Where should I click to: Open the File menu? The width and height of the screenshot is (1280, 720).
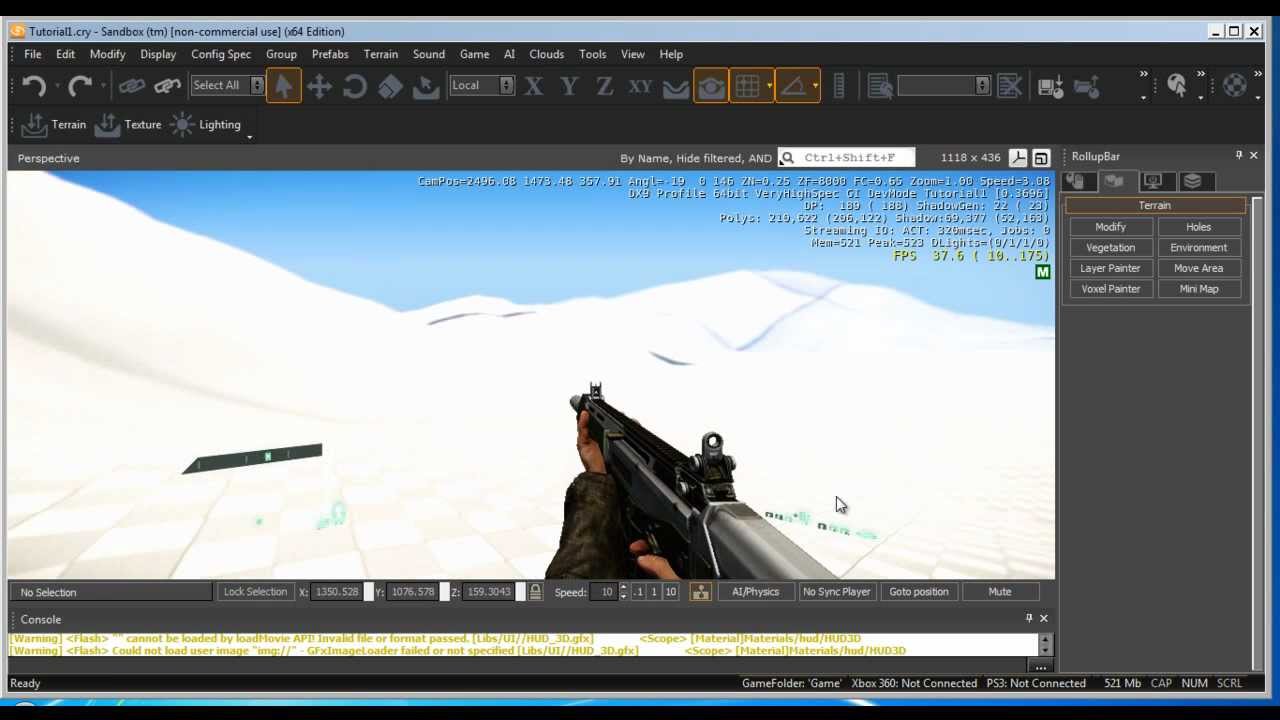click(33, 54)
